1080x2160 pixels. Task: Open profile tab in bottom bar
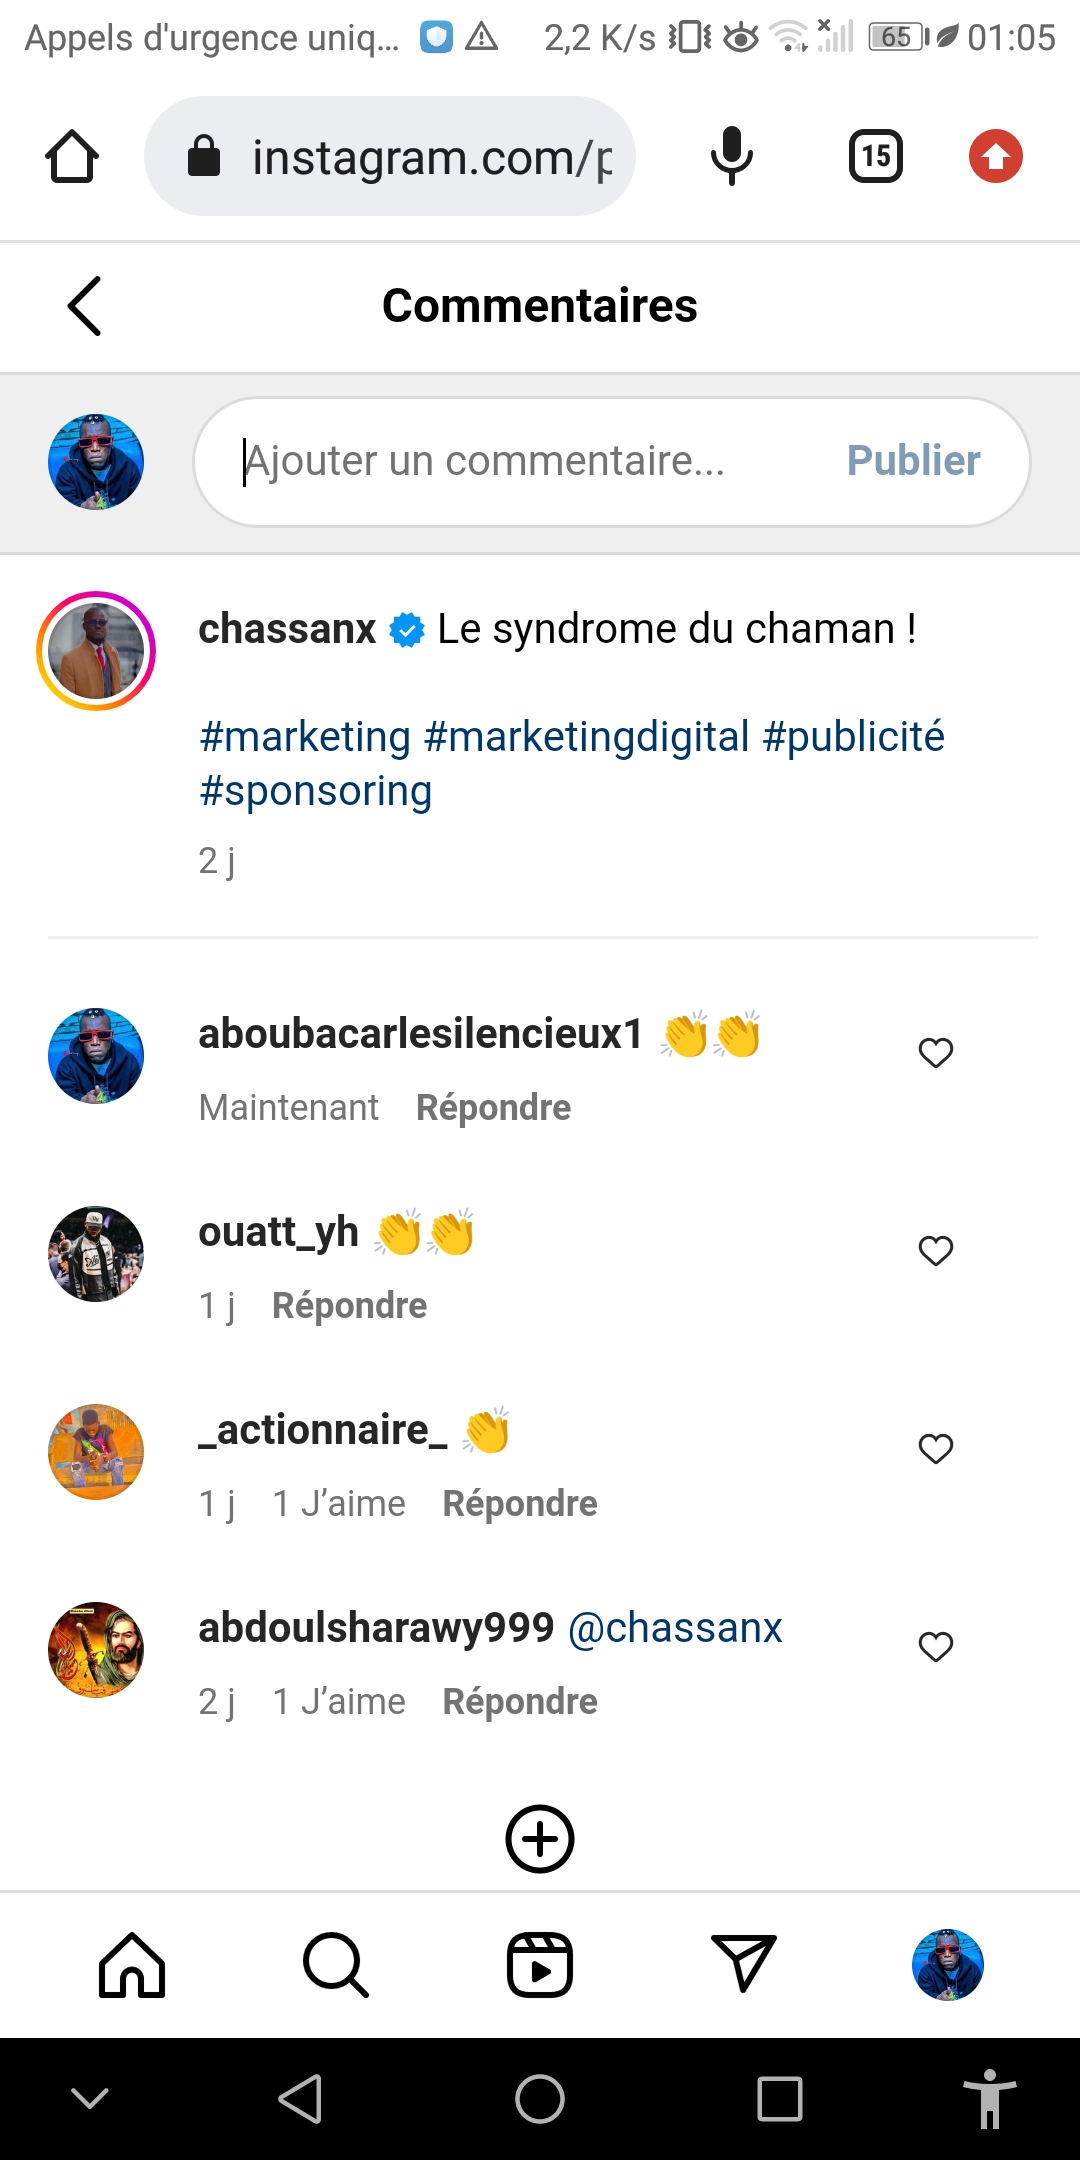point(948,1965)
